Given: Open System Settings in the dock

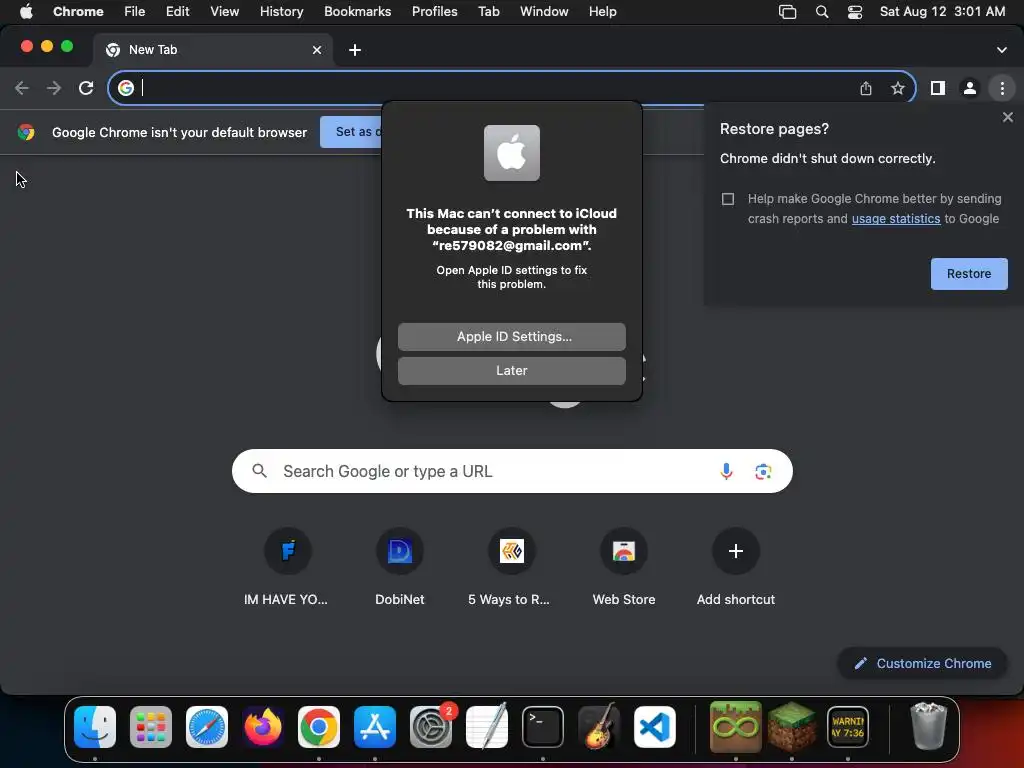Looking at the screenshot, I should tap(431, 727).
